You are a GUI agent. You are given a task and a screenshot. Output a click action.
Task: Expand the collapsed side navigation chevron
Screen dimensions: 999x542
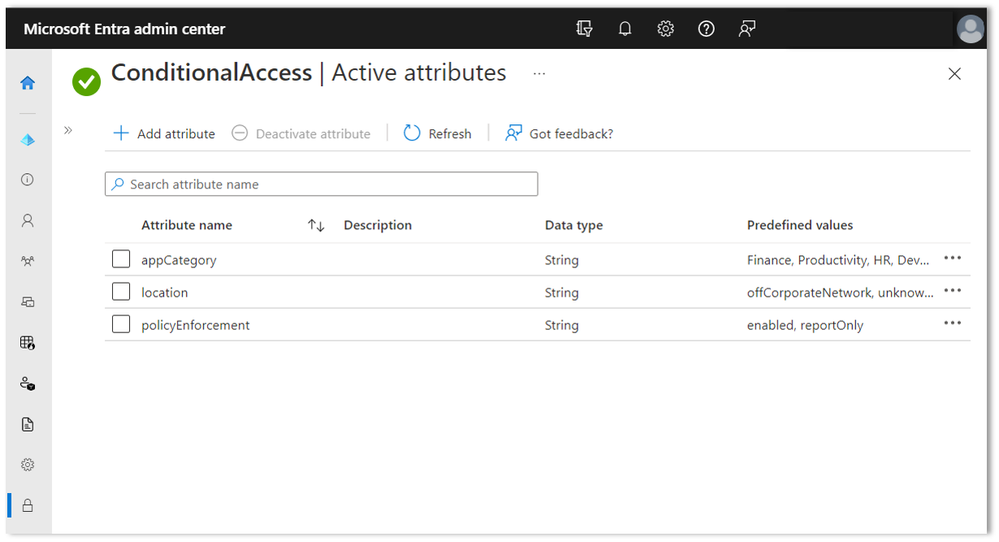pos(68,130)
